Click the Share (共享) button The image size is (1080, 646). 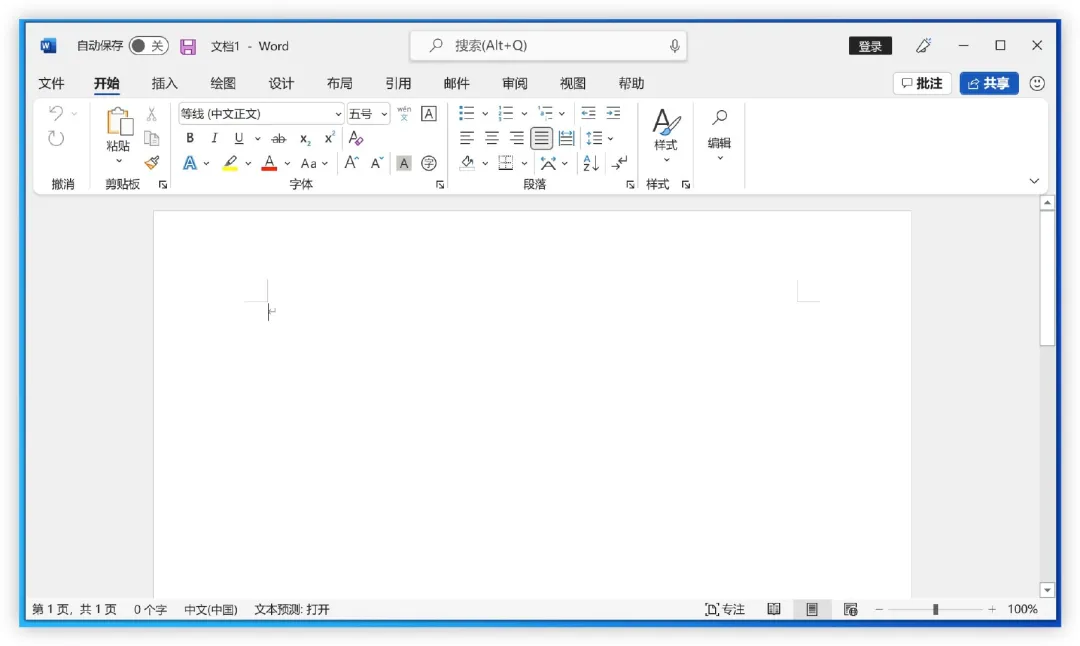pos(989,83)
